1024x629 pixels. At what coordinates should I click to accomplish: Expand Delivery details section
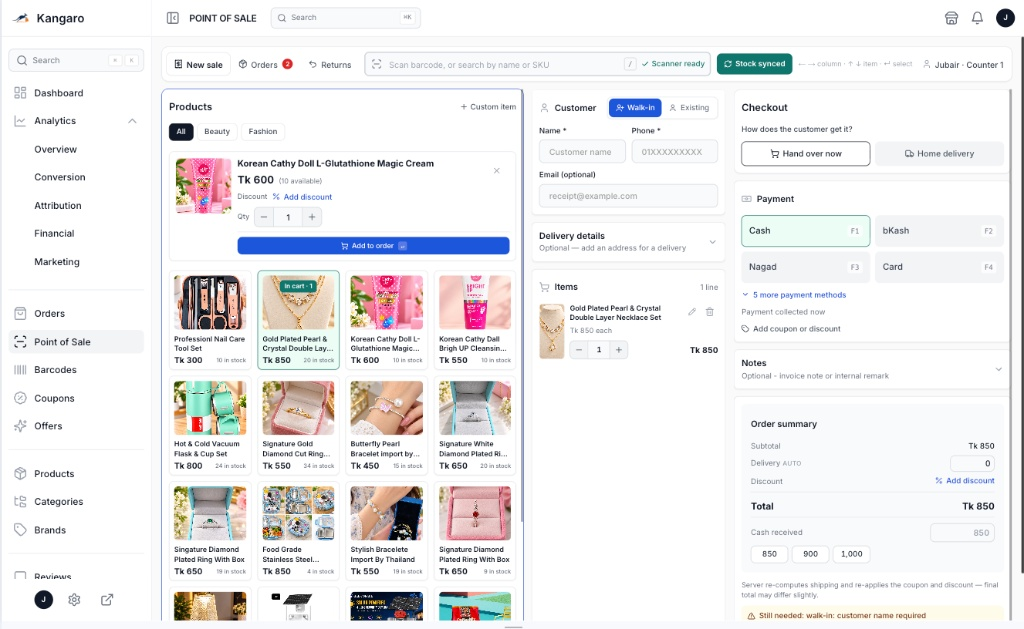628,241
